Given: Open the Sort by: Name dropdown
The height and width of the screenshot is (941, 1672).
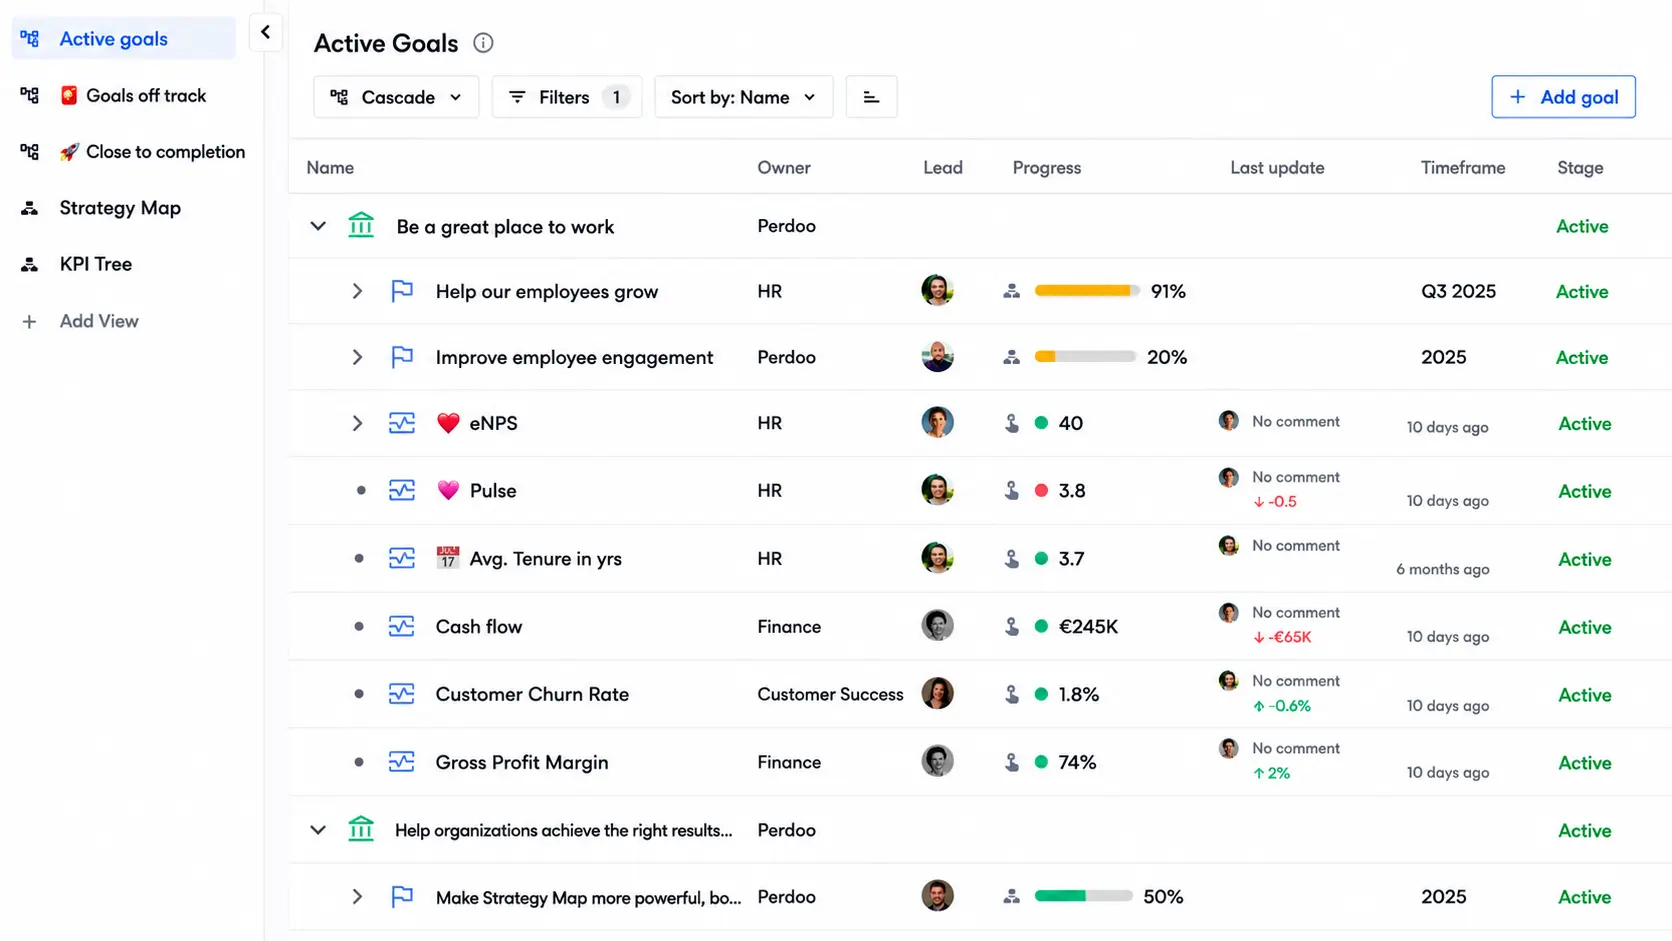Looking at the screenshot, I should point(744,97).
